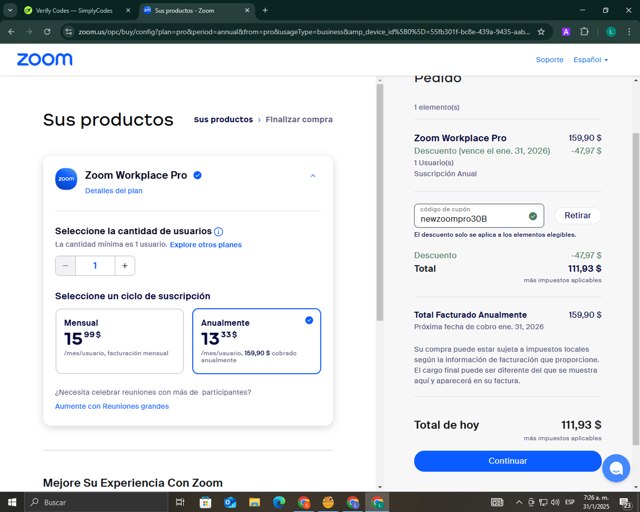Open the Soporte link
The width and height of the screenshot is (640, 512).
coord(549,60)
